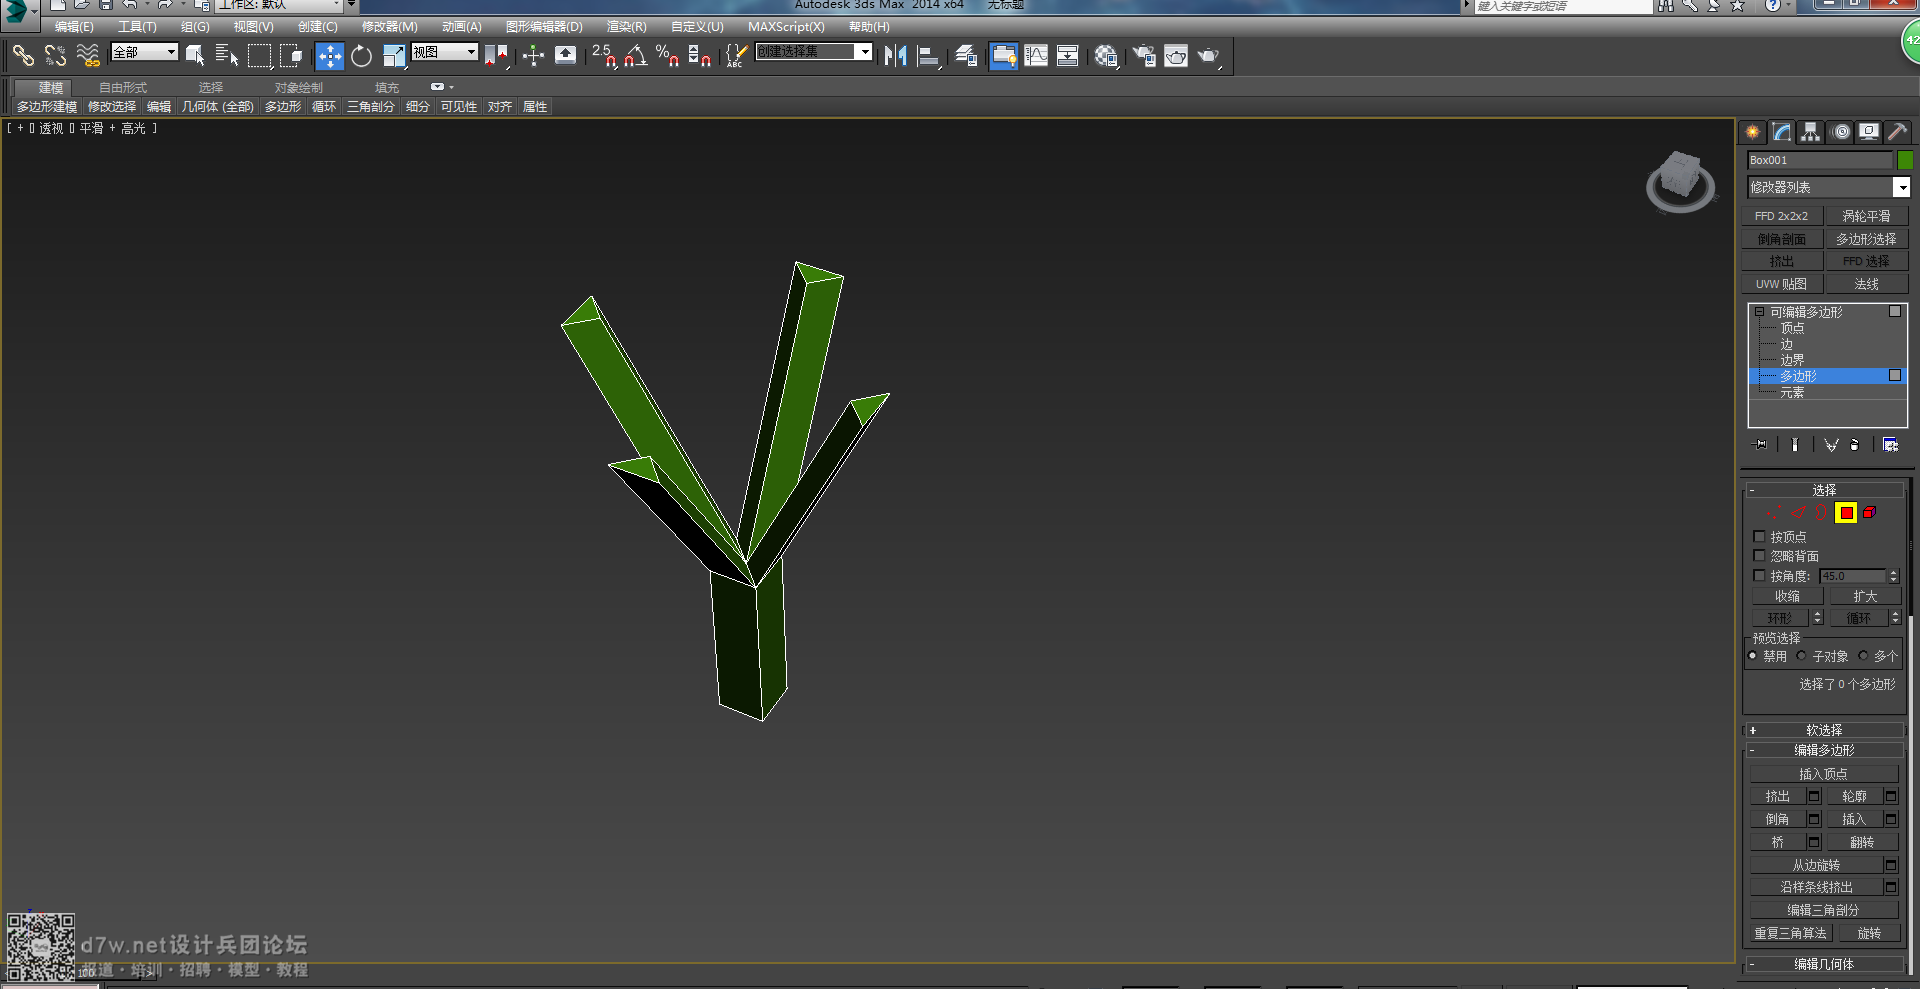Click the 翻转 button
The image size is (1920, 989).
[1862, 842]
